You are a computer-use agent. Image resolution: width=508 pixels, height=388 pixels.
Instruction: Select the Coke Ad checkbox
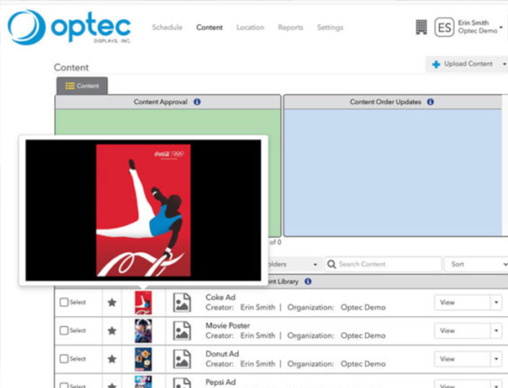pyautogui.click(x=64, y=302)
